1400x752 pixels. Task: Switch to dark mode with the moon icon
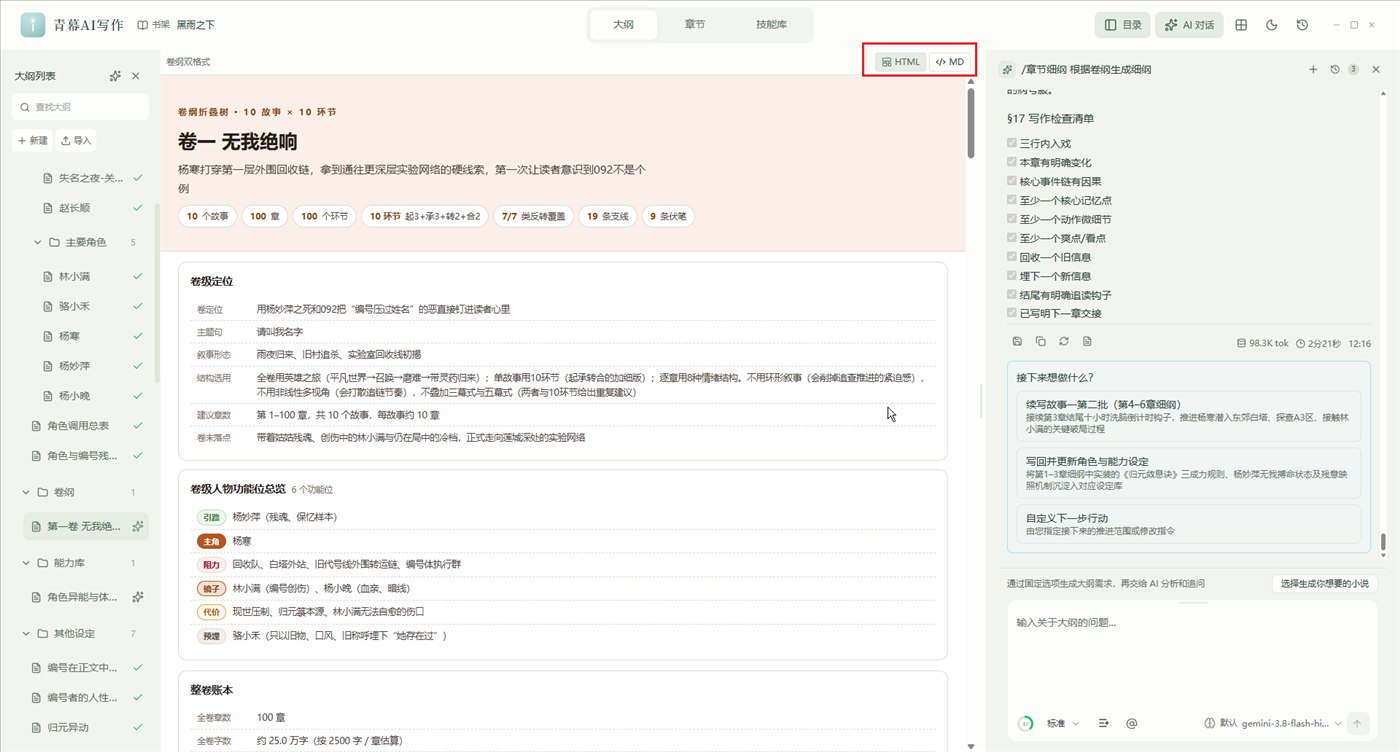point(1272,25)
